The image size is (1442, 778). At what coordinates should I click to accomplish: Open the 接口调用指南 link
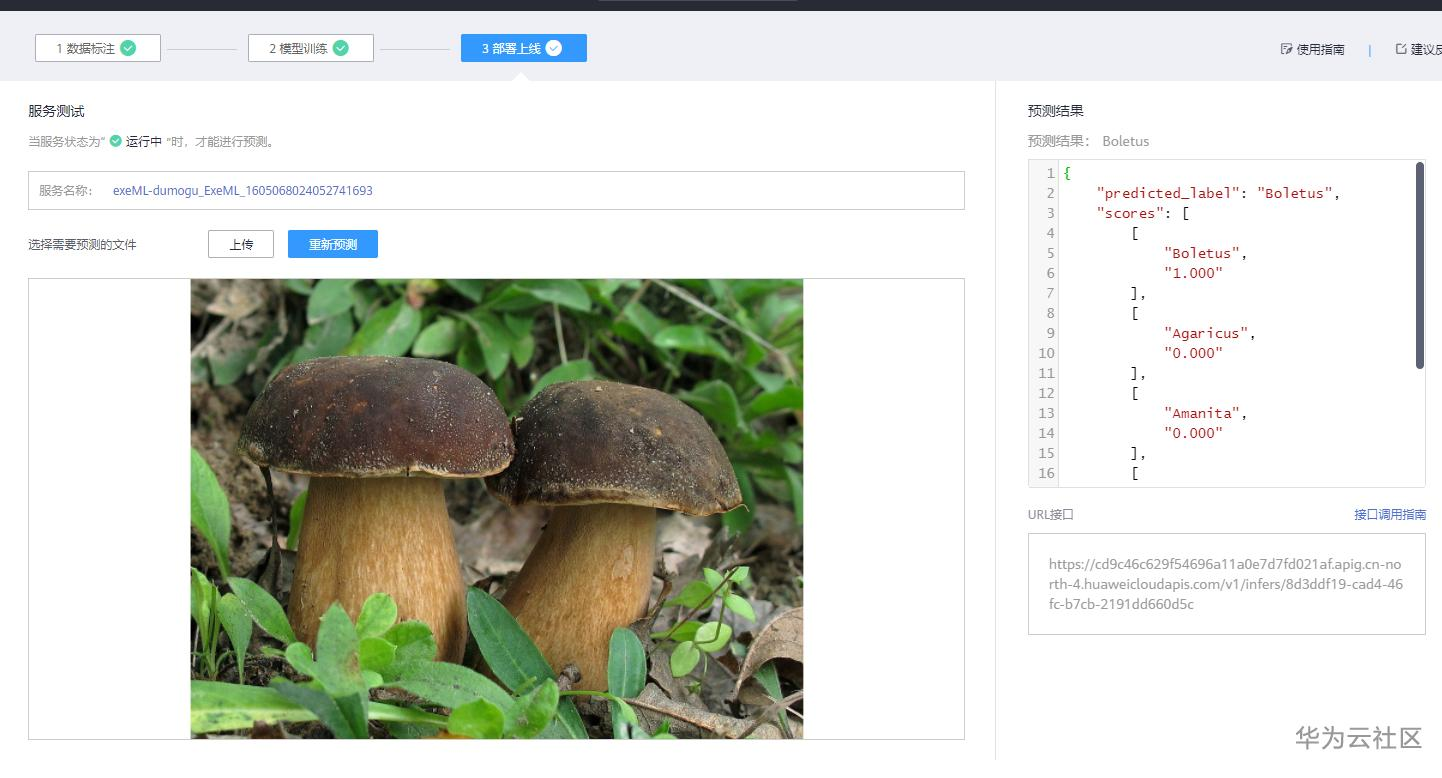(1390, 514)
